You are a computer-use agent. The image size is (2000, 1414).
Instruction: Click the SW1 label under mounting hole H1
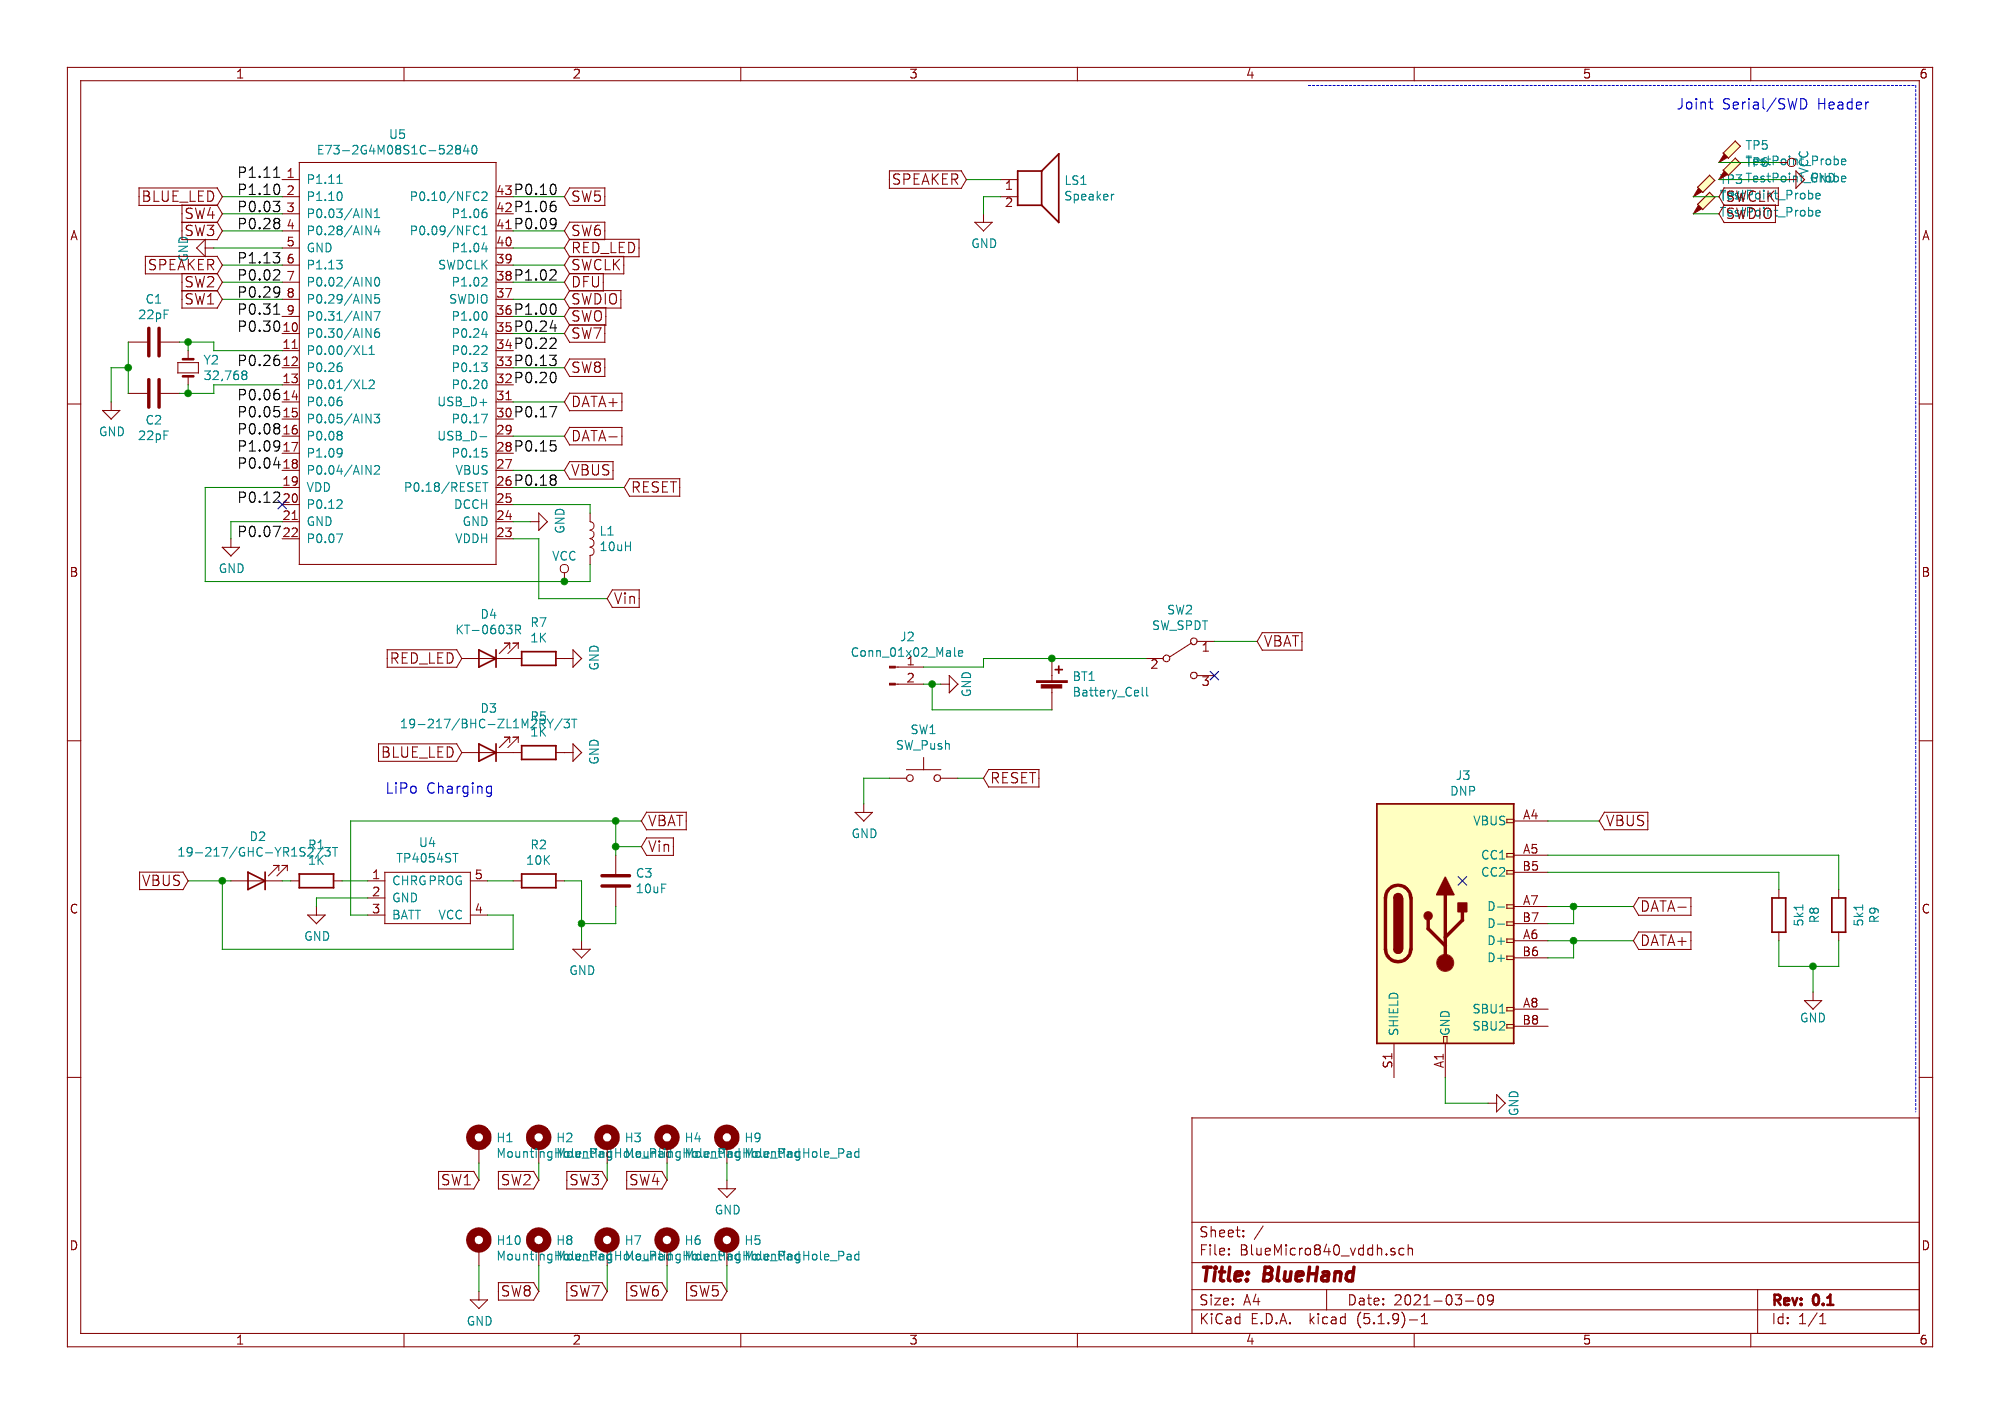click(x=458, y=1180)
